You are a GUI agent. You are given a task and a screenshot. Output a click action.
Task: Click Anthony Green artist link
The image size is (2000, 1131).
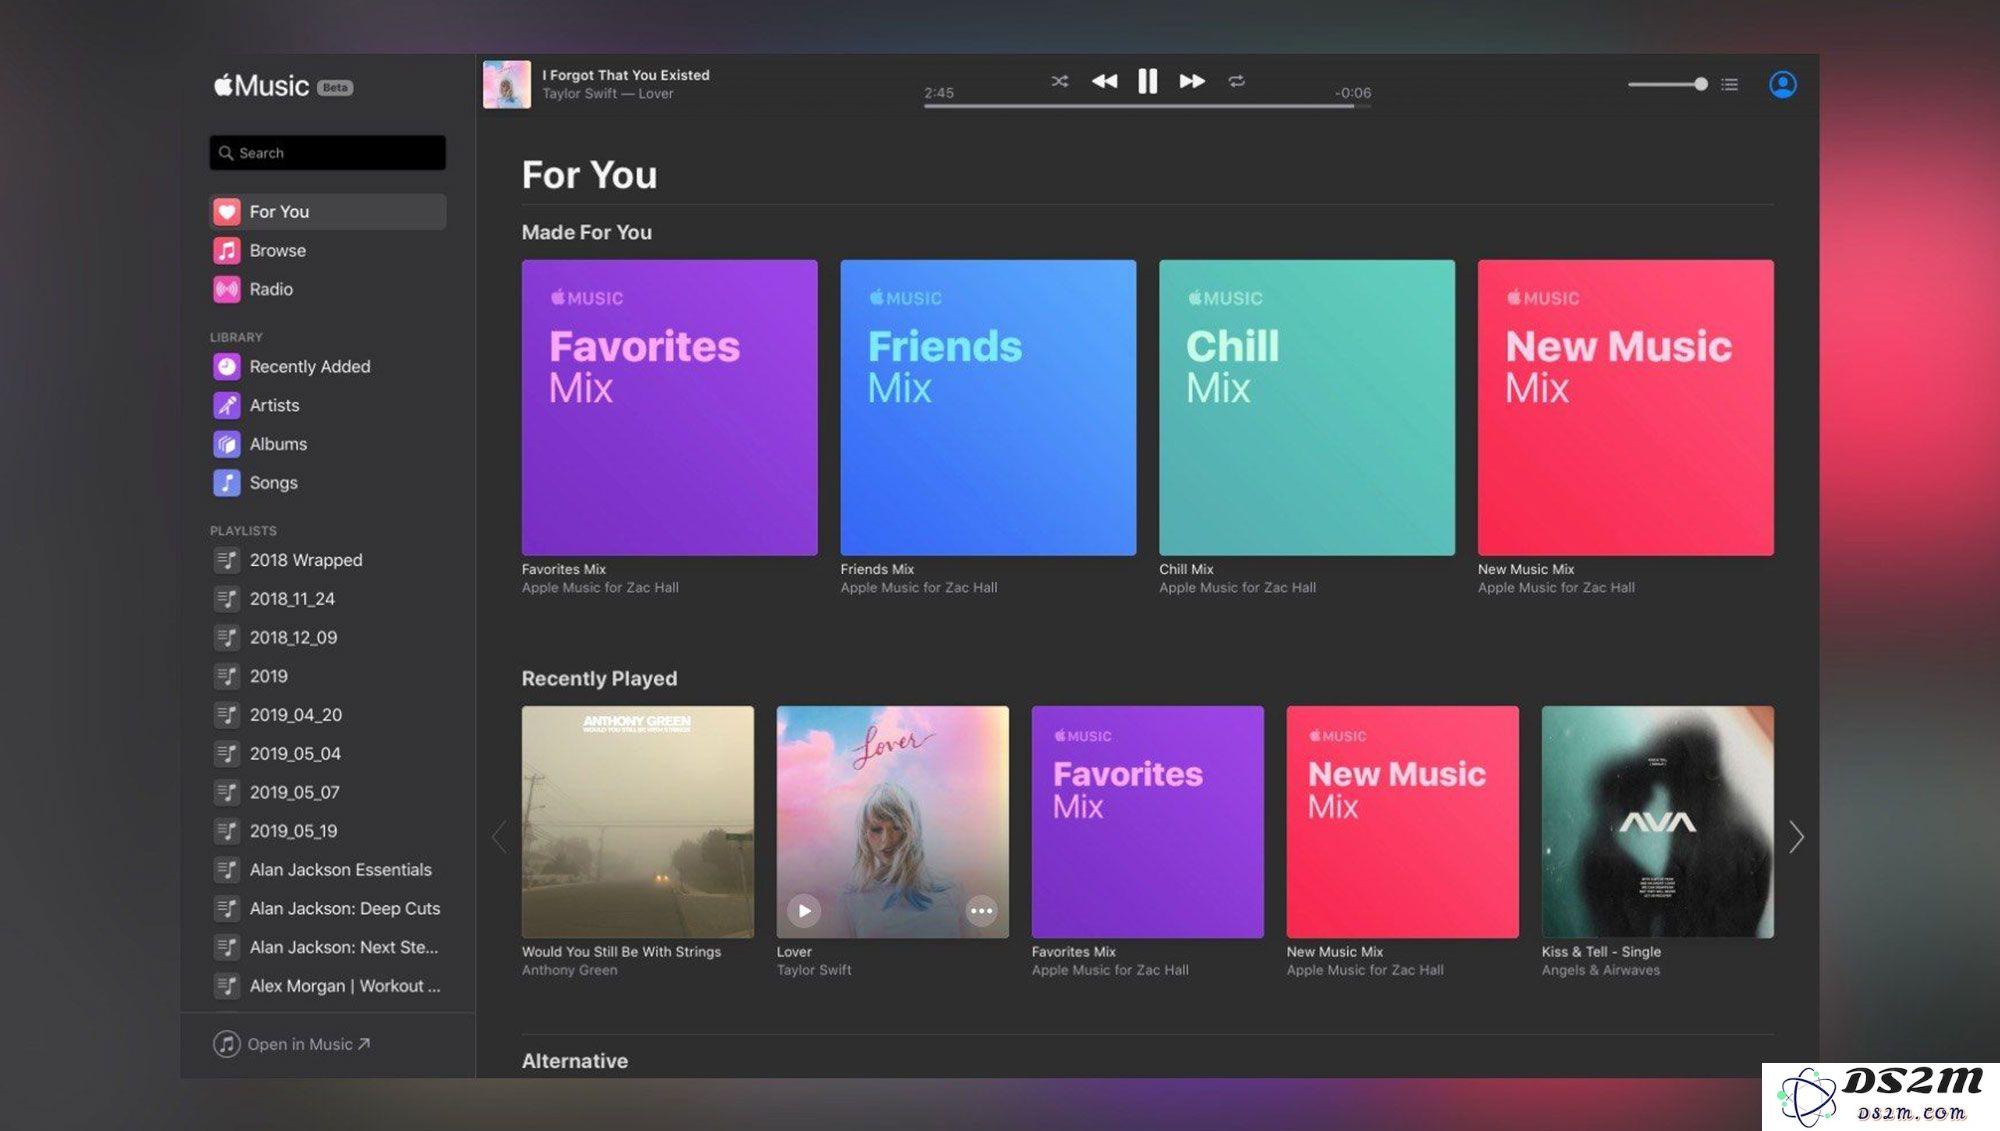570,970
